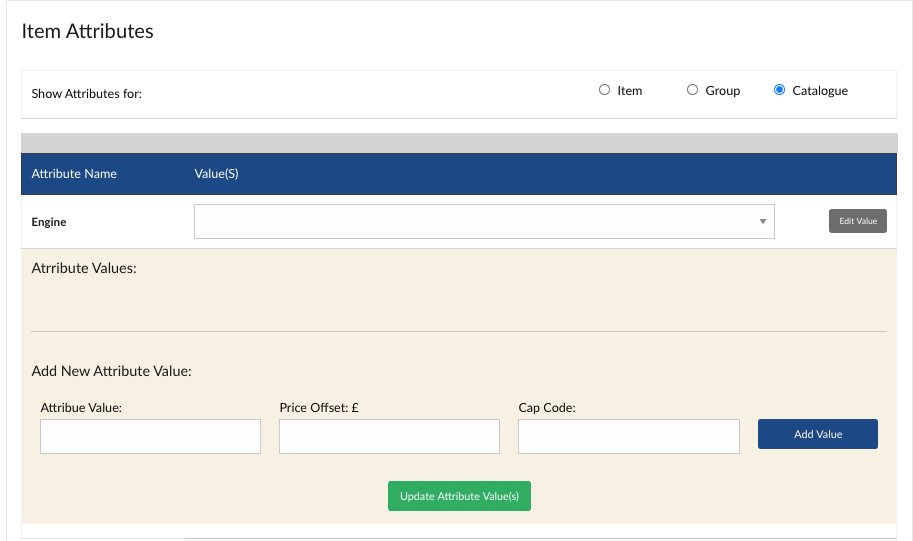Click the Attribute Name column header

(74, 174)
